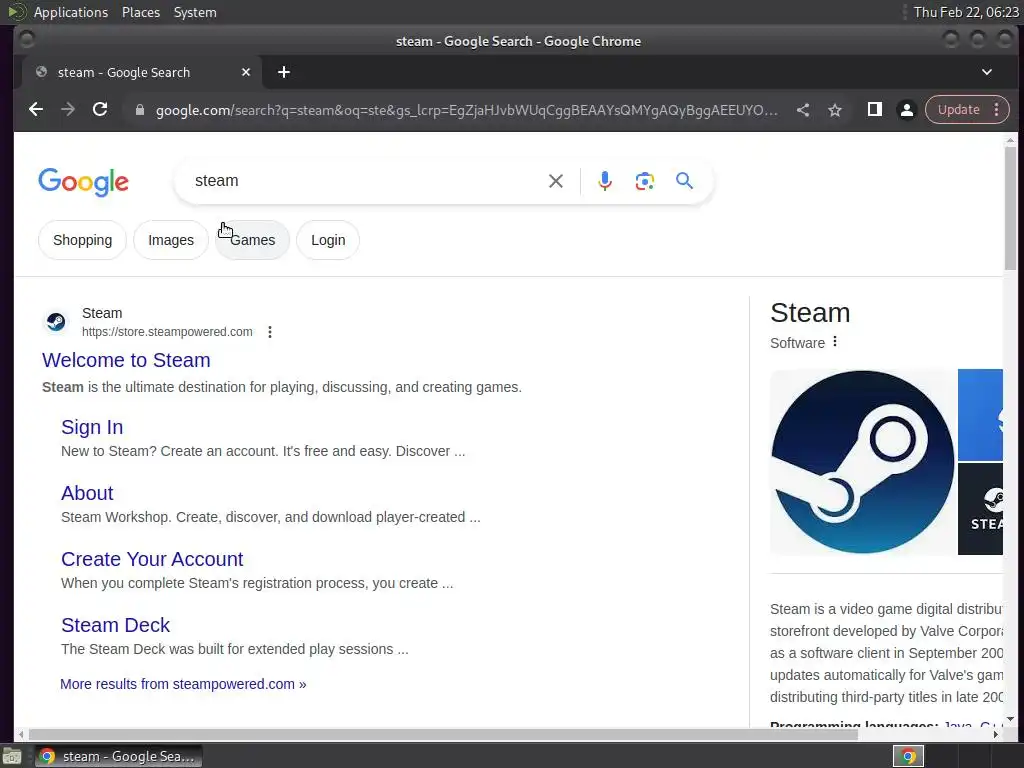Screen dimensions: 1024x768
Task: Go back using the browser back arrow
Action: click(x=36, y=110)
